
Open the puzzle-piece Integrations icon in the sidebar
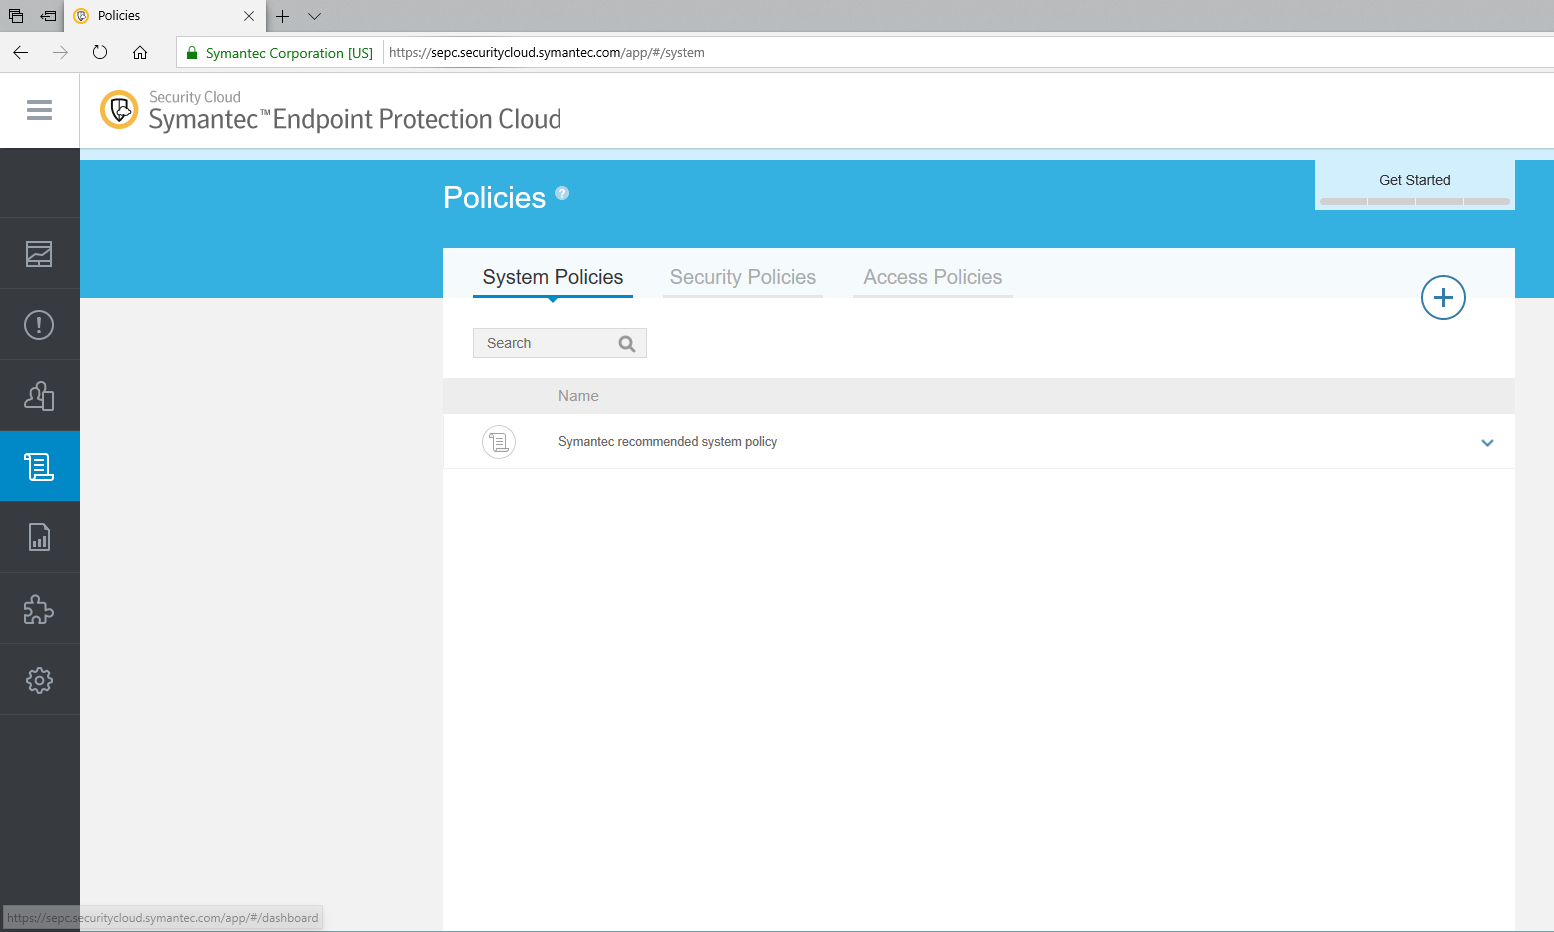(39, 609)
